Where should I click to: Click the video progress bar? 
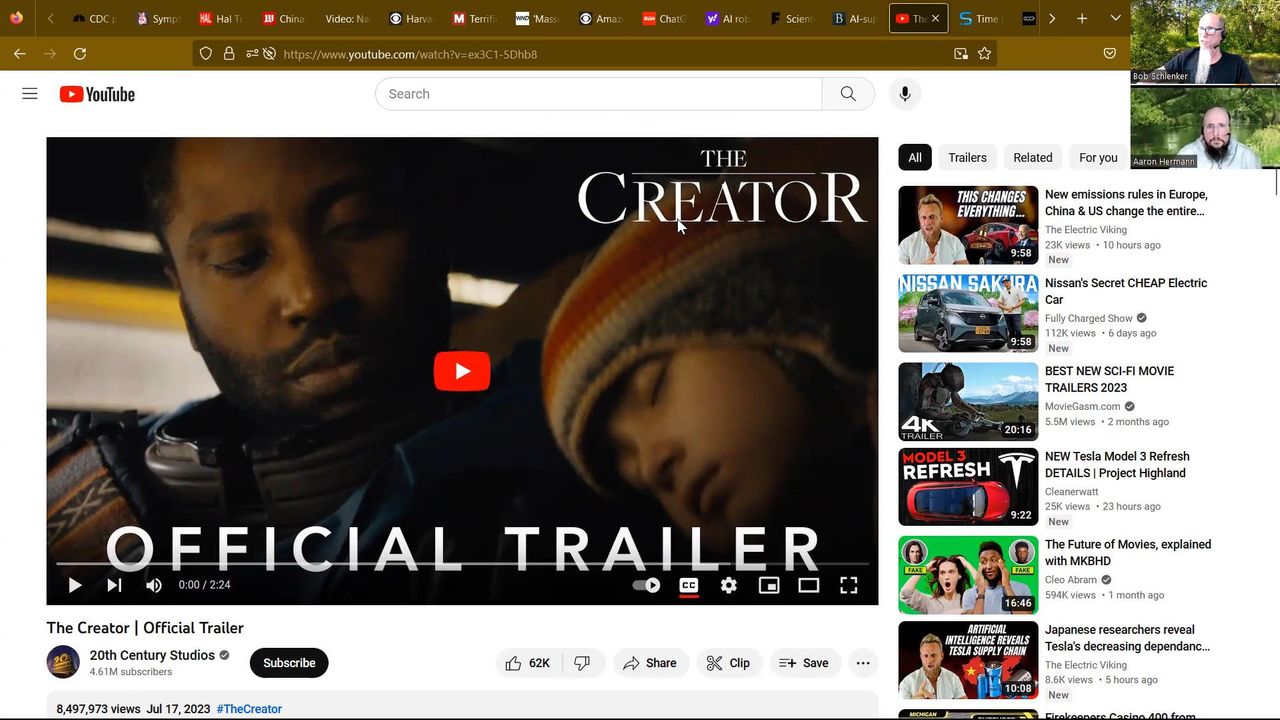(x=462, y=565)
